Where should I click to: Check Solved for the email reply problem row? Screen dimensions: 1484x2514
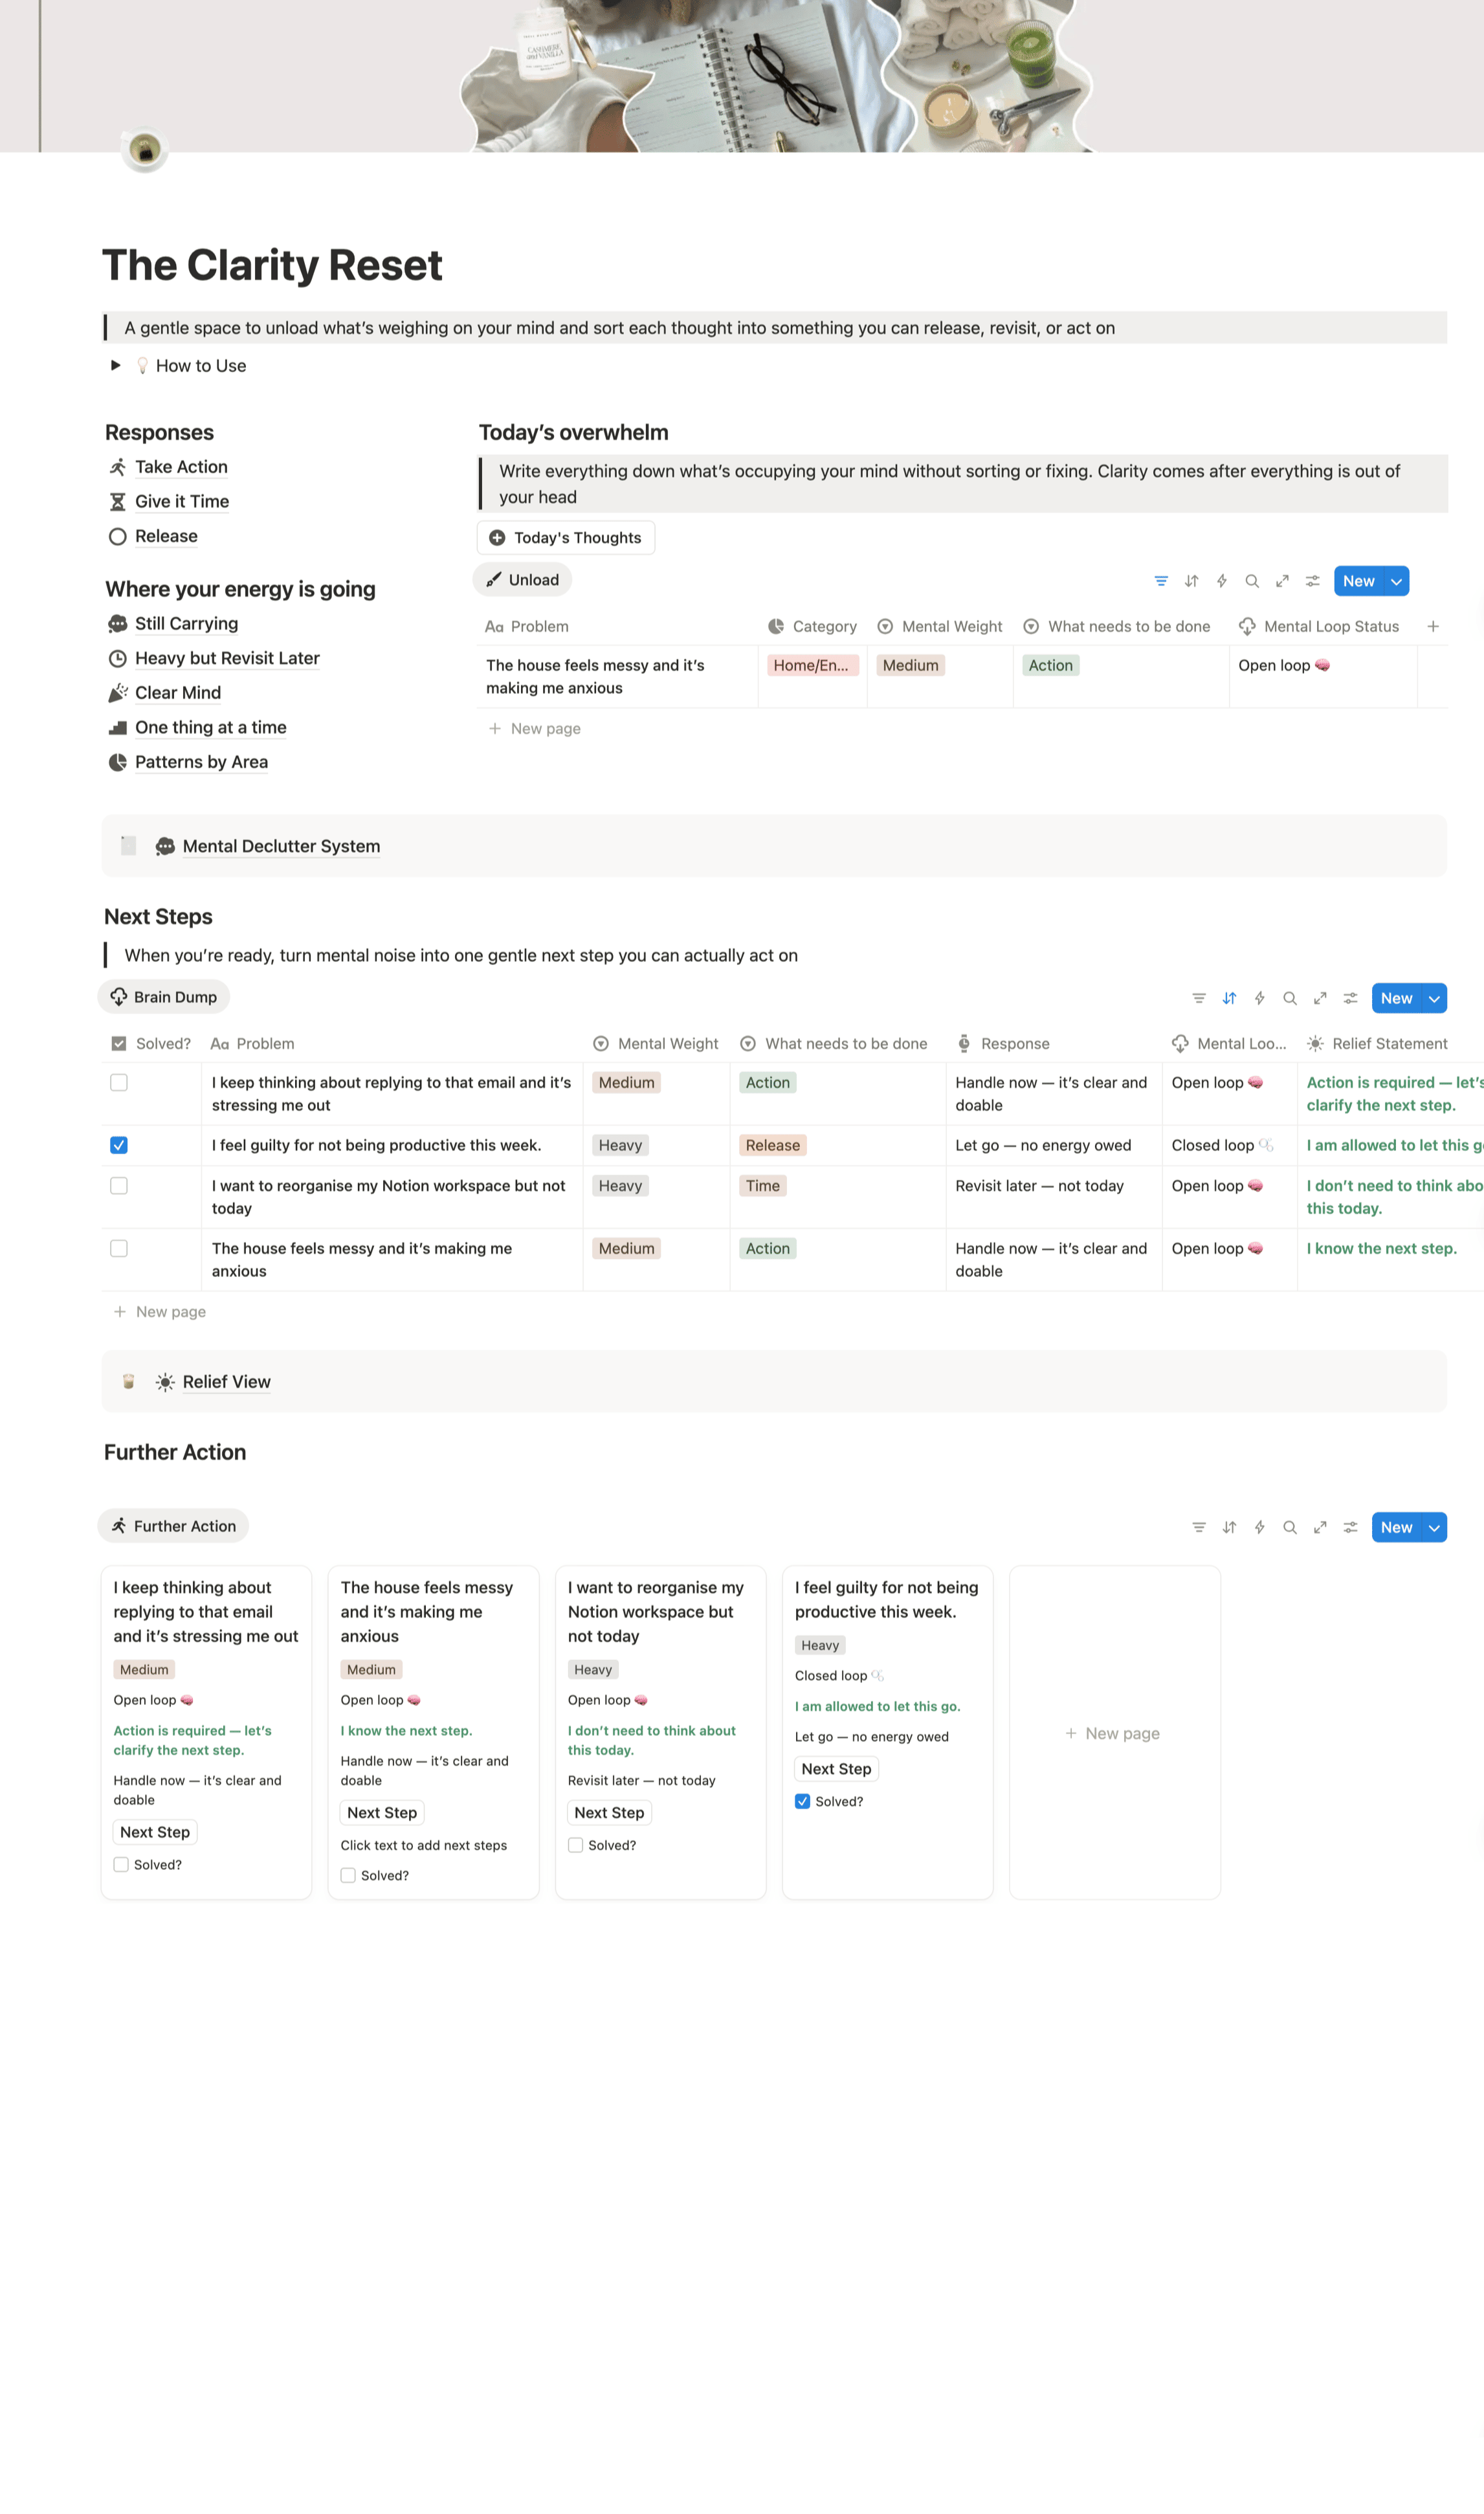point(119,1082)
